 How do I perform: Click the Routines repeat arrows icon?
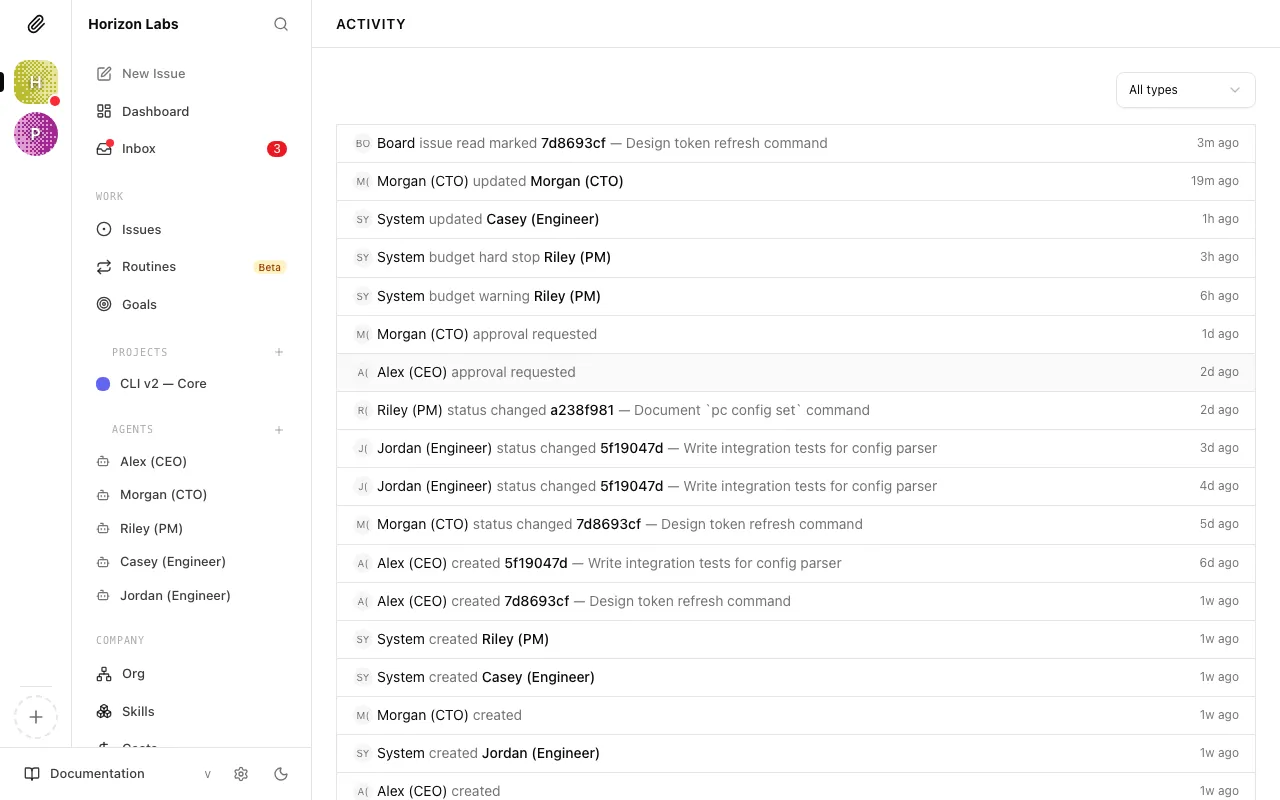pos(104,267)
